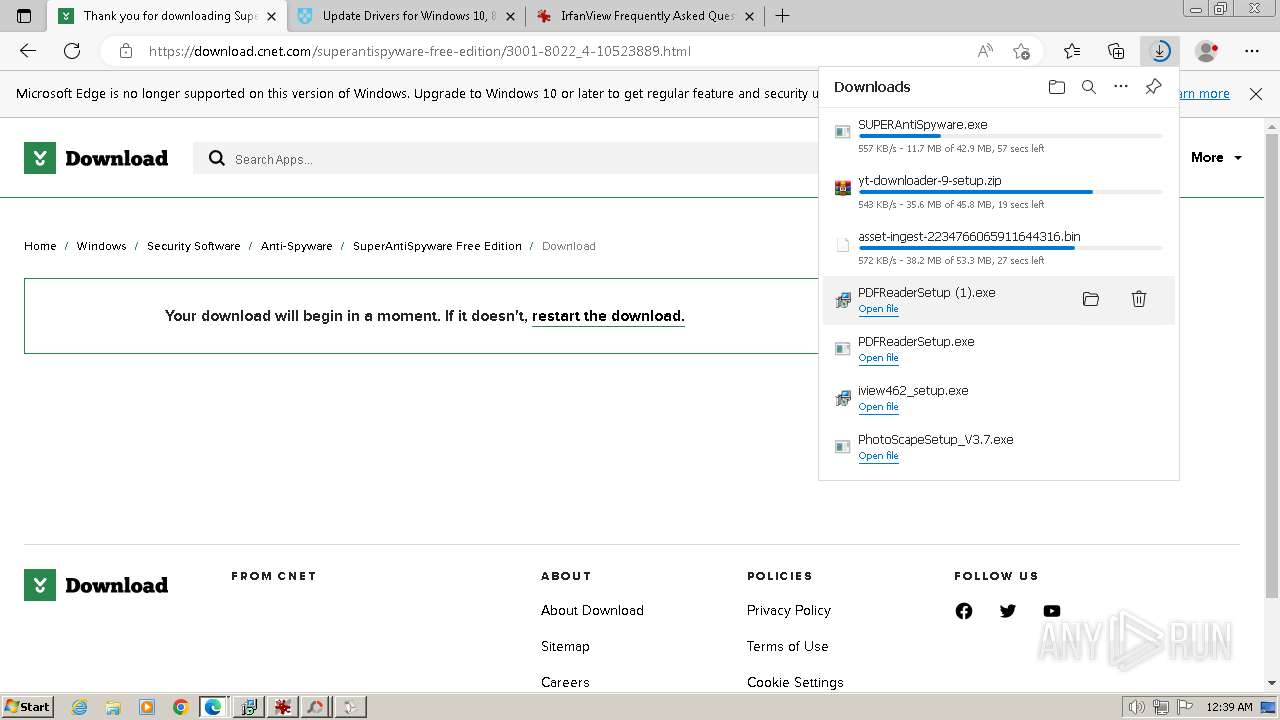Click the Download site logo in the header

click(96, 158)
